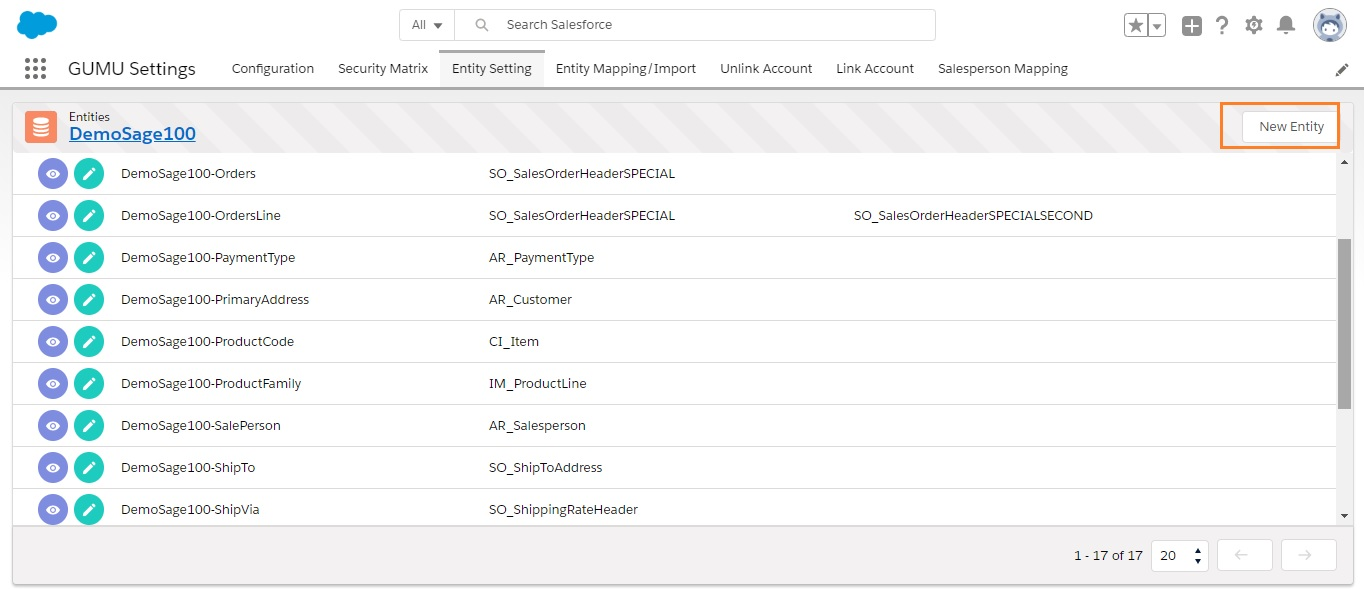The height and width of the screenshot is (589, 1364).
Task: Open the Security Matrix tab
Action: click(383, 69)
